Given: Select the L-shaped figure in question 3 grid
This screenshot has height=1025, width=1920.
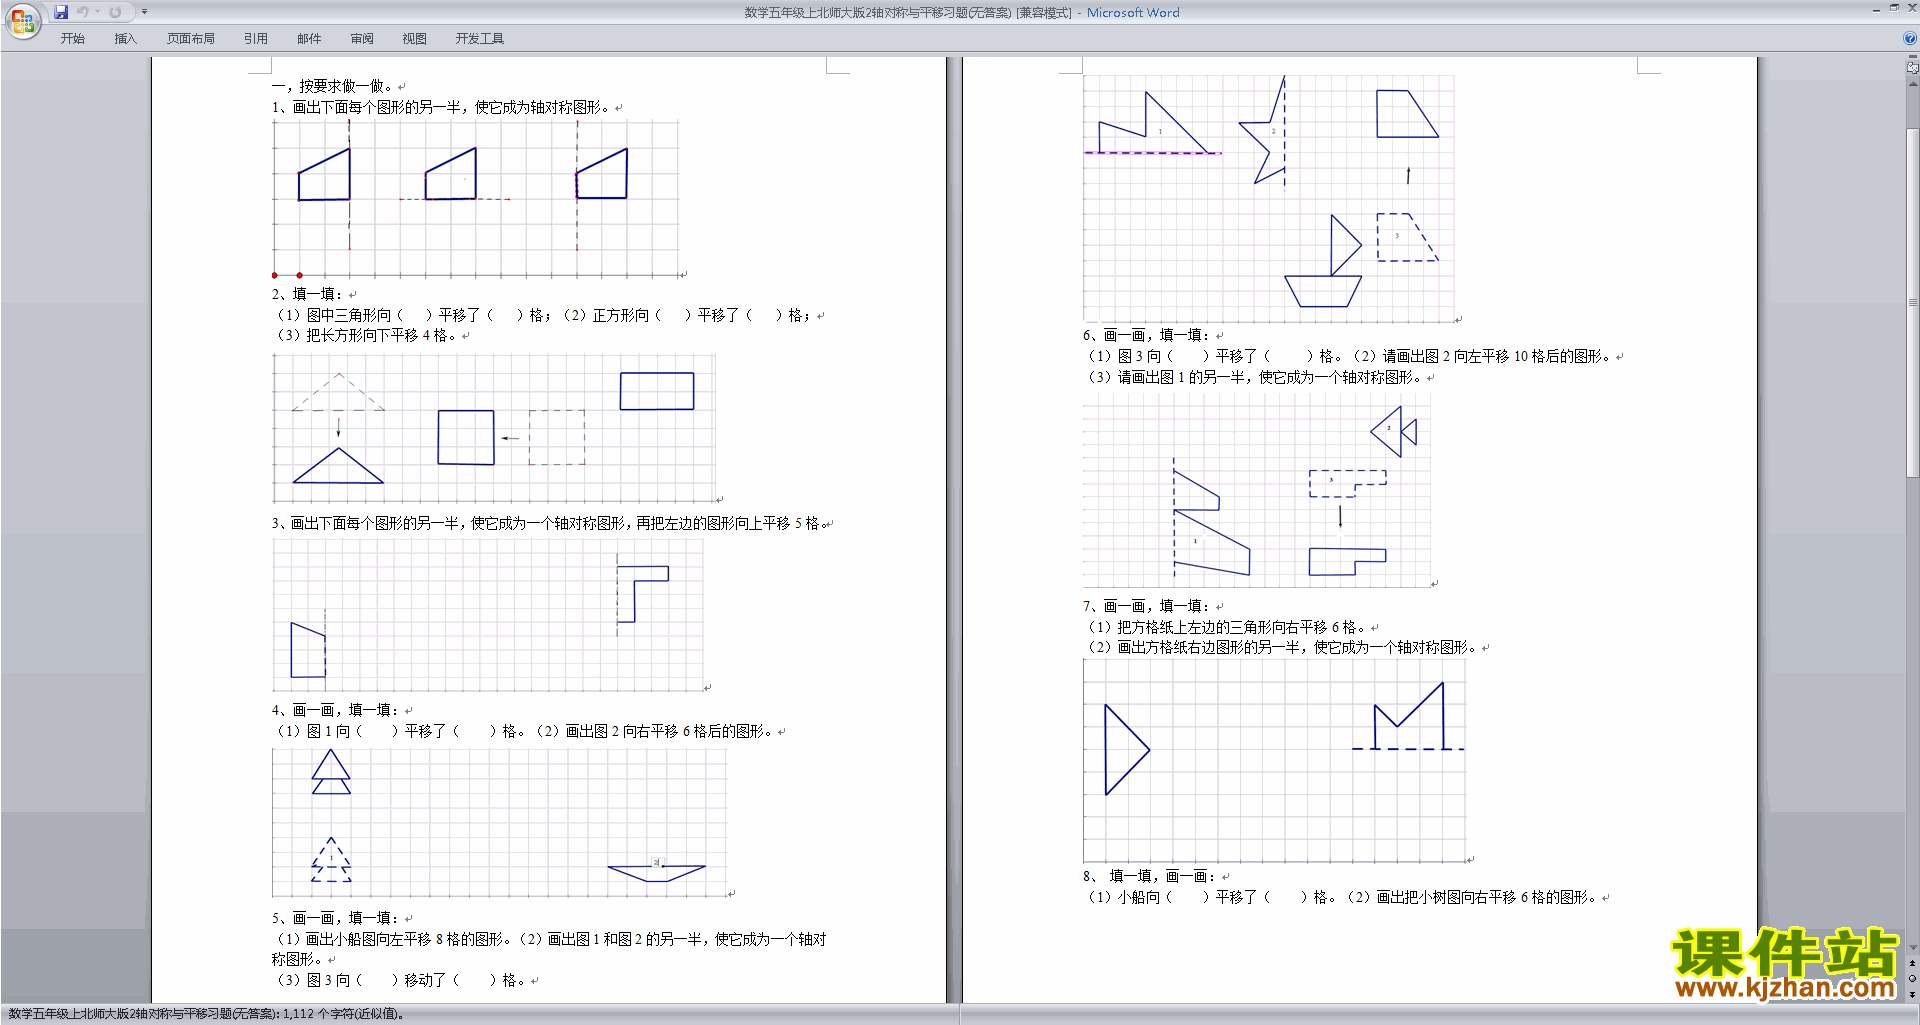Looking at the screenshot, I should point(643,594).
